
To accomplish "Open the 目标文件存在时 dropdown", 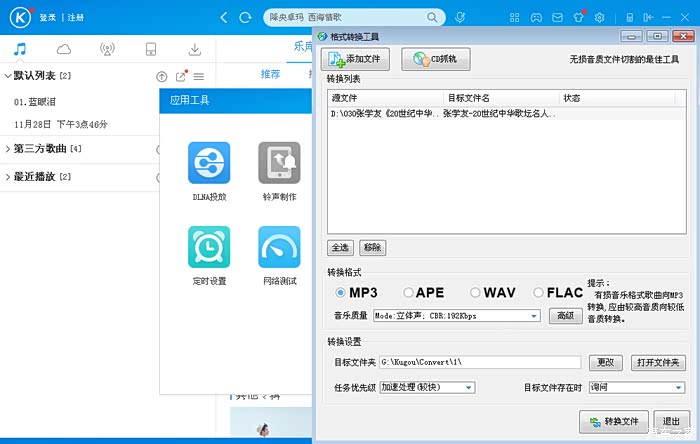I will (x=678, y=387).
